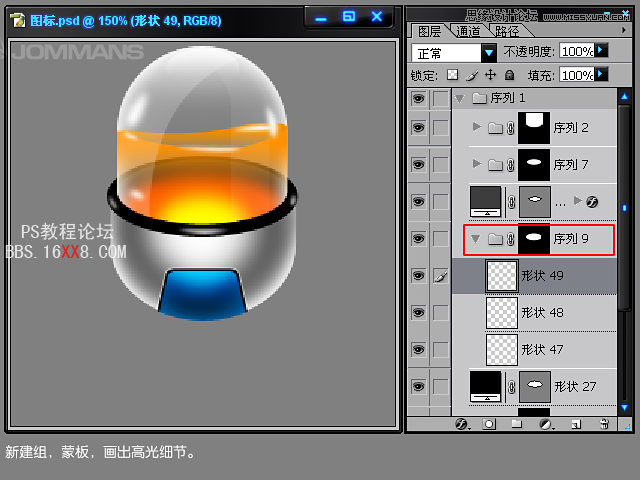640x480 pixels.
Task: Select the 形状 47 layer thumbnail
Action: (501, 349)
